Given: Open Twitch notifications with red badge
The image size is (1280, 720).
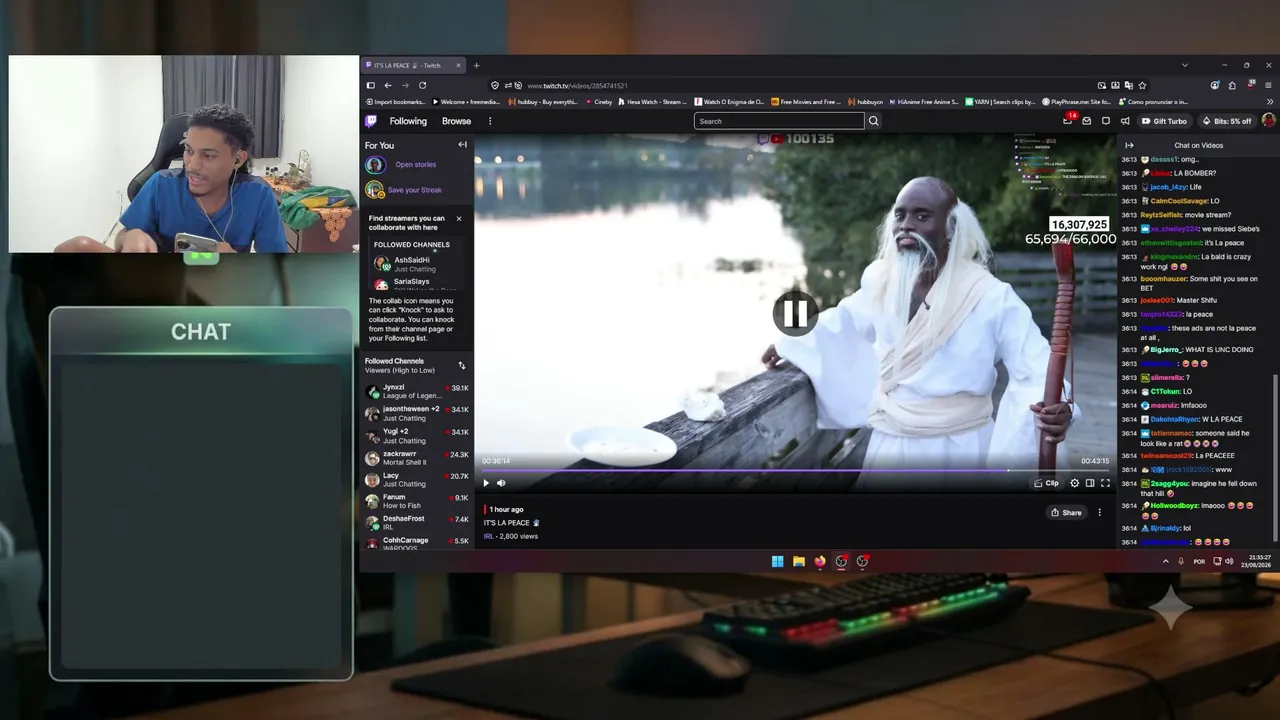Looking at the screenshot, I should point(1068,121).
